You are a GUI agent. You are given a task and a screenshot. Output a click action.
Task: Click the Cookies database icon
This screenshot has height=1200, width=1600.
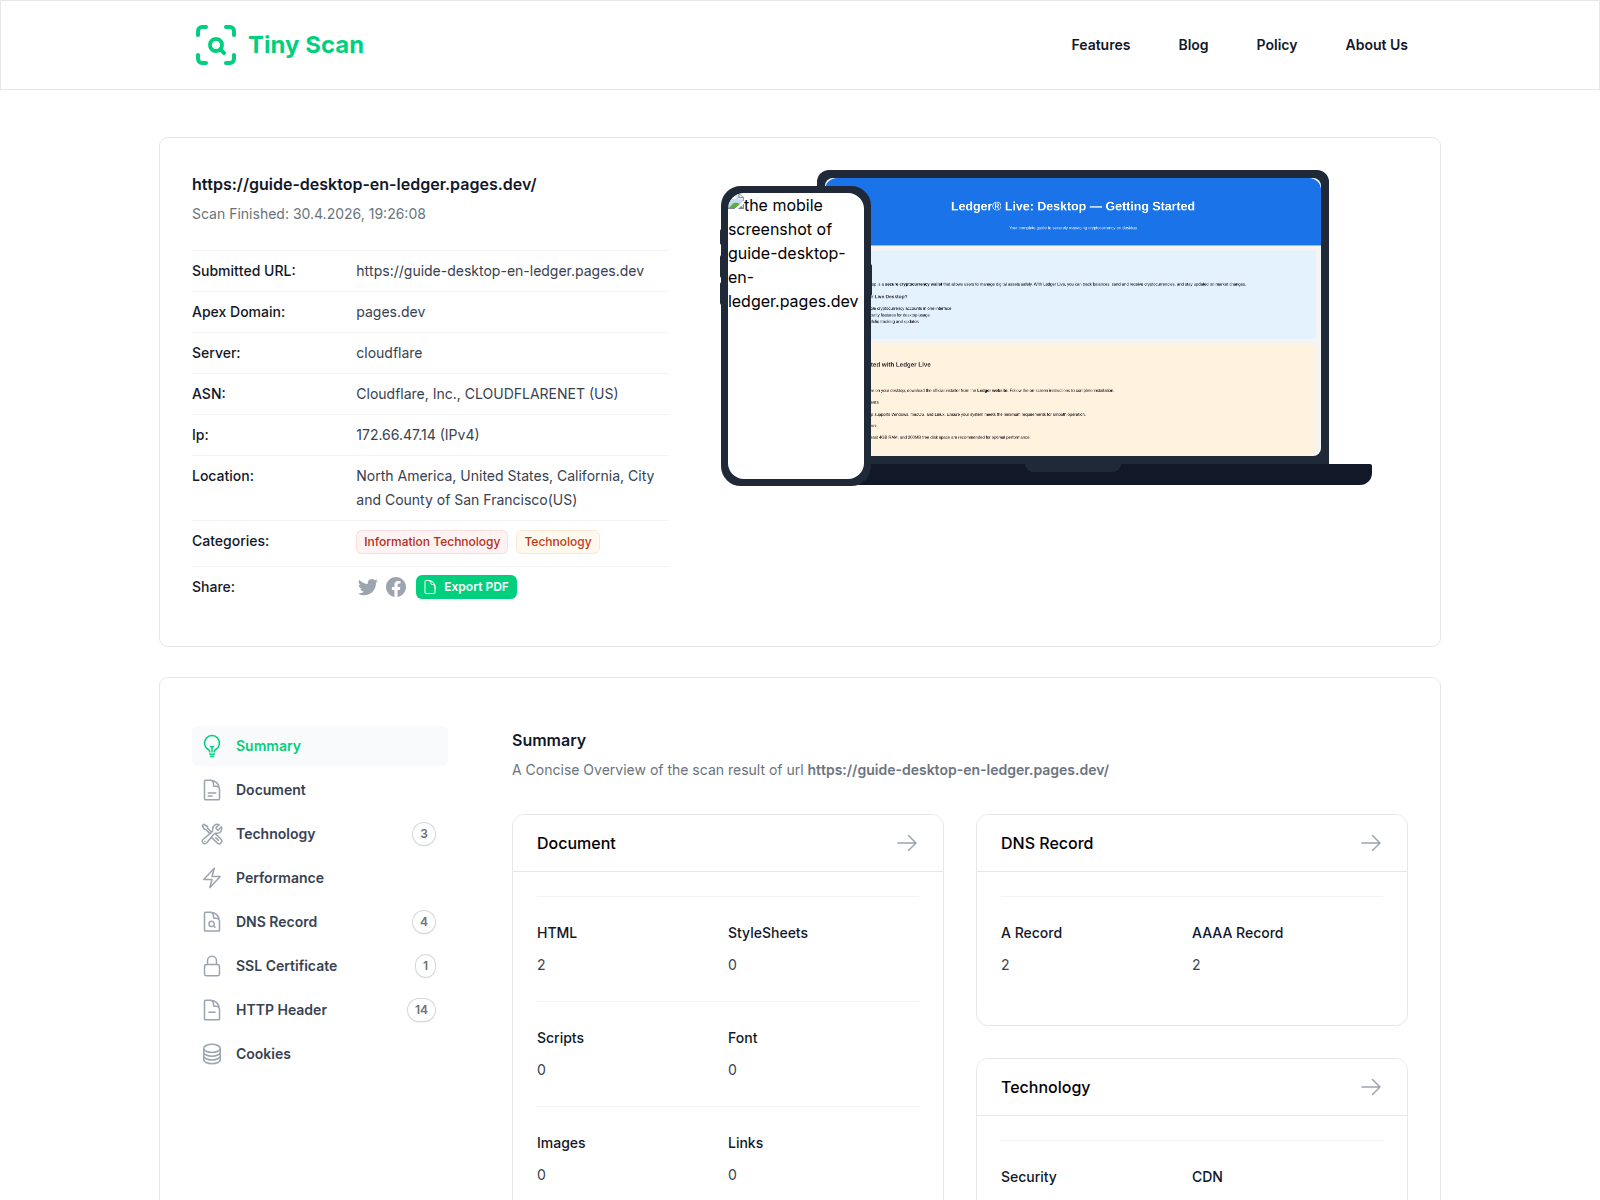coord(212,1054)
